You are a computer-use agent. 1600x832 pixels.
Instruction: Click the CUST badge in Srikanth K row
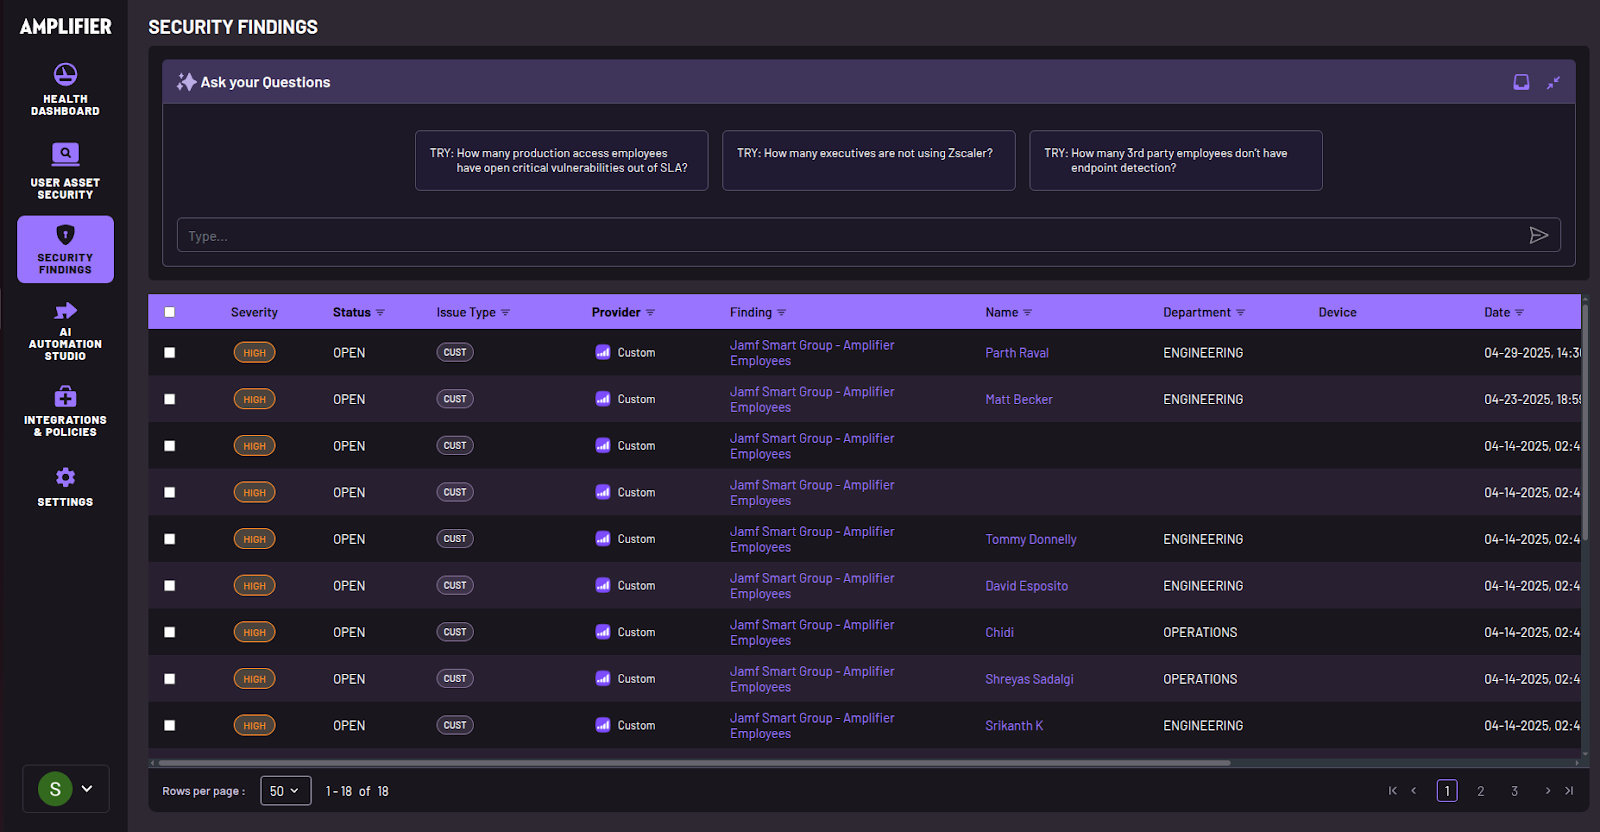coord(455,725)
